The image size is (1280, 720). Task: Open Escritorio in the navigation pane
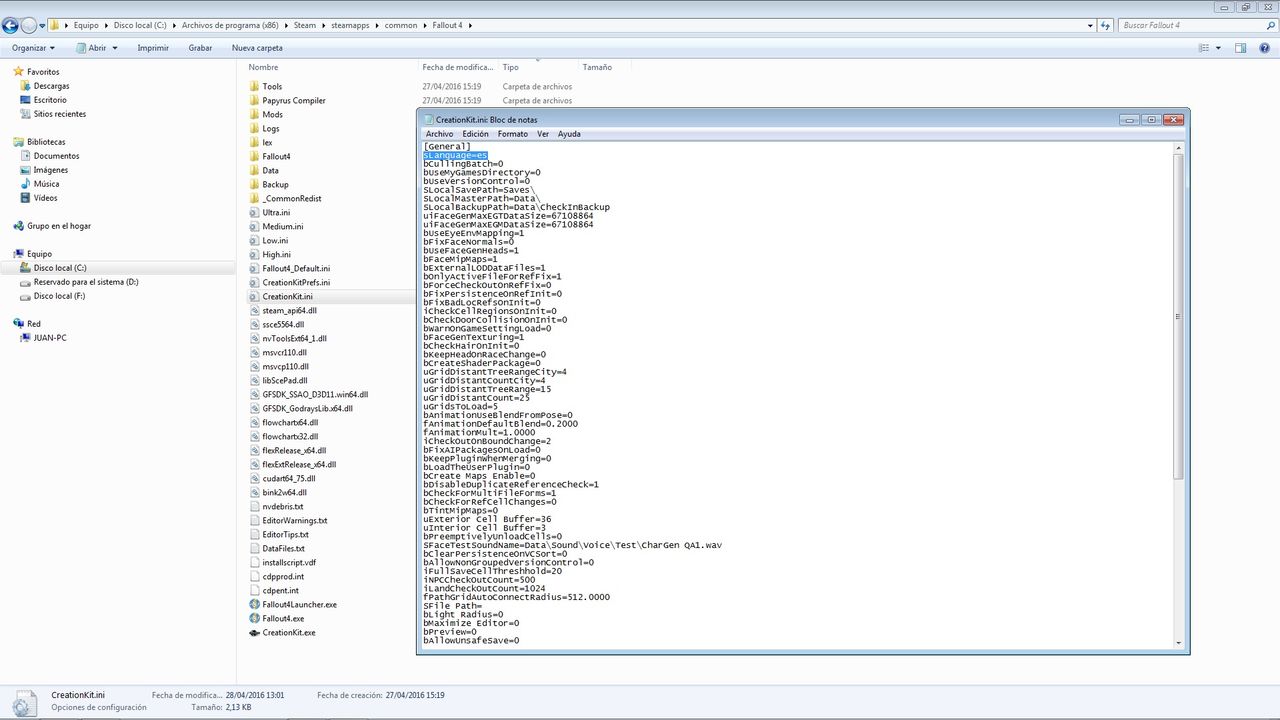50,100
